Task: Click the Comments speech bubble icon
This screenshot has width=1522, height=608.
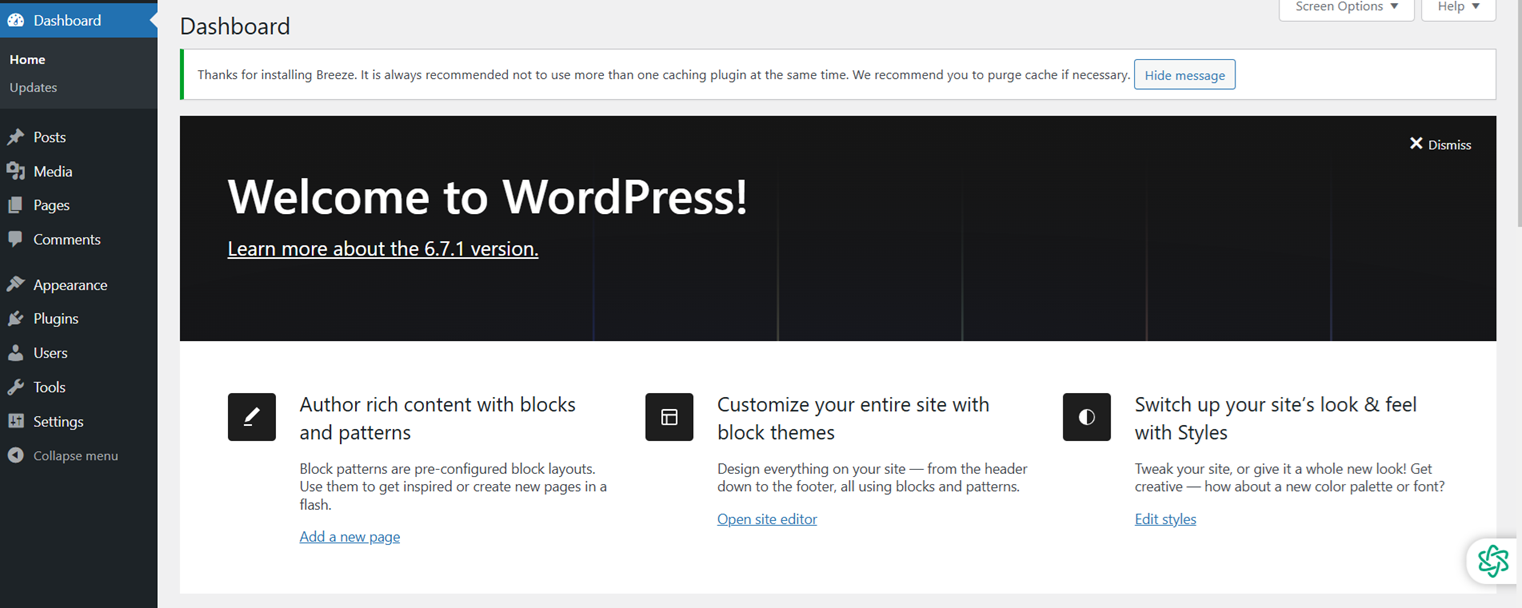Action: pos(16,239)
